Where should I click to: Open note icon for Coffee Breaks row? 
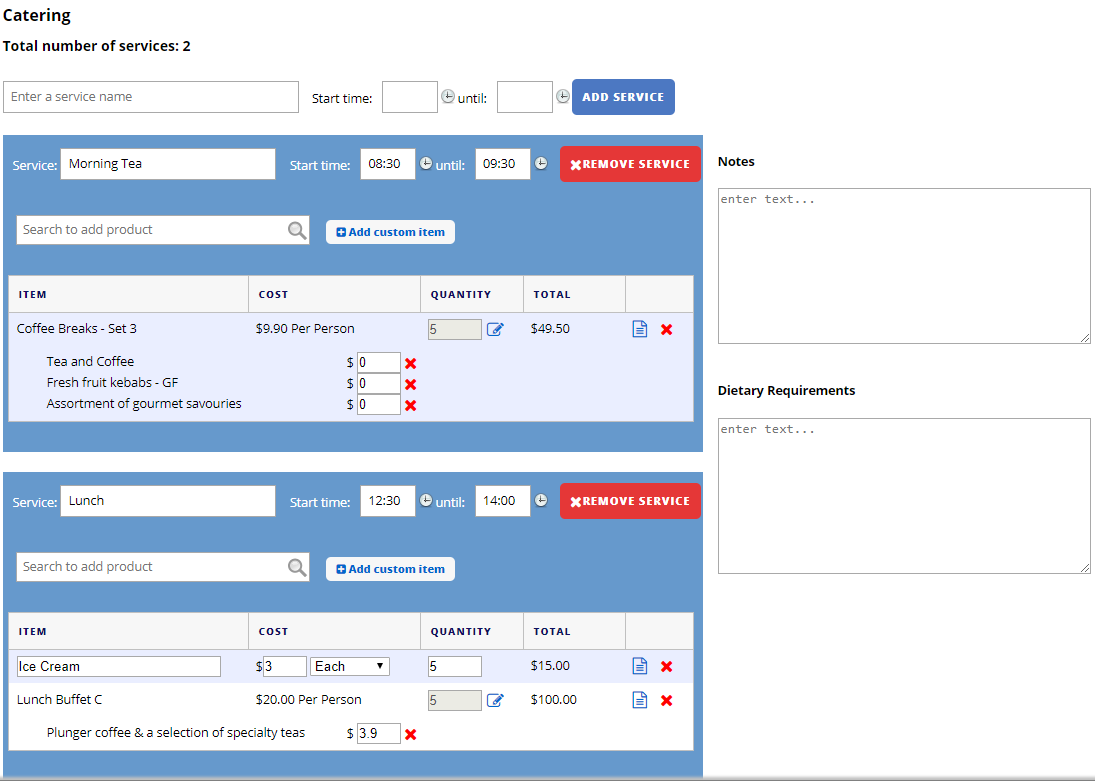[x=640, y=329]
